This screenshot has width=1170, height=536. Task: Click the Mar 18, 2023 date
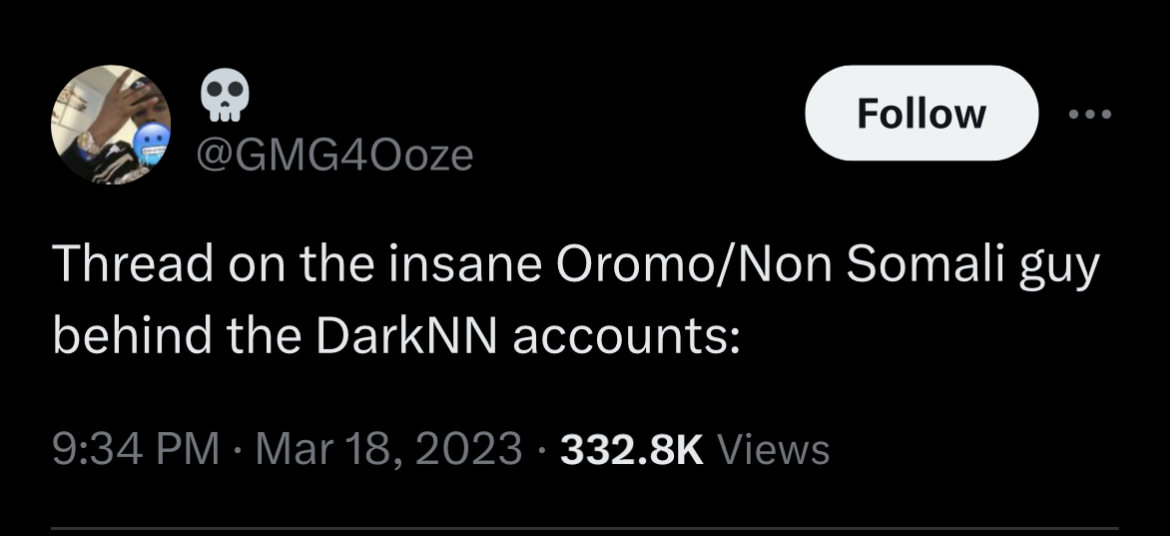[x=390, y=449]
